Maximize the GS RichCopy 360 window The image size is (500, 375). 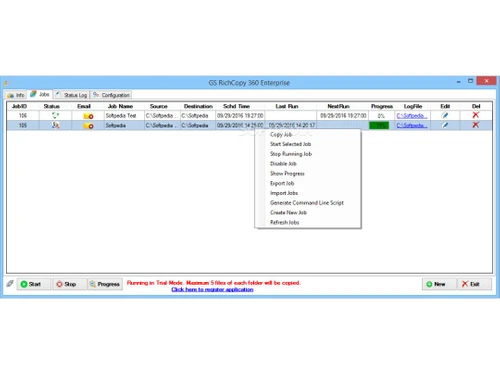pyautogui.click(x=470, y=81)
